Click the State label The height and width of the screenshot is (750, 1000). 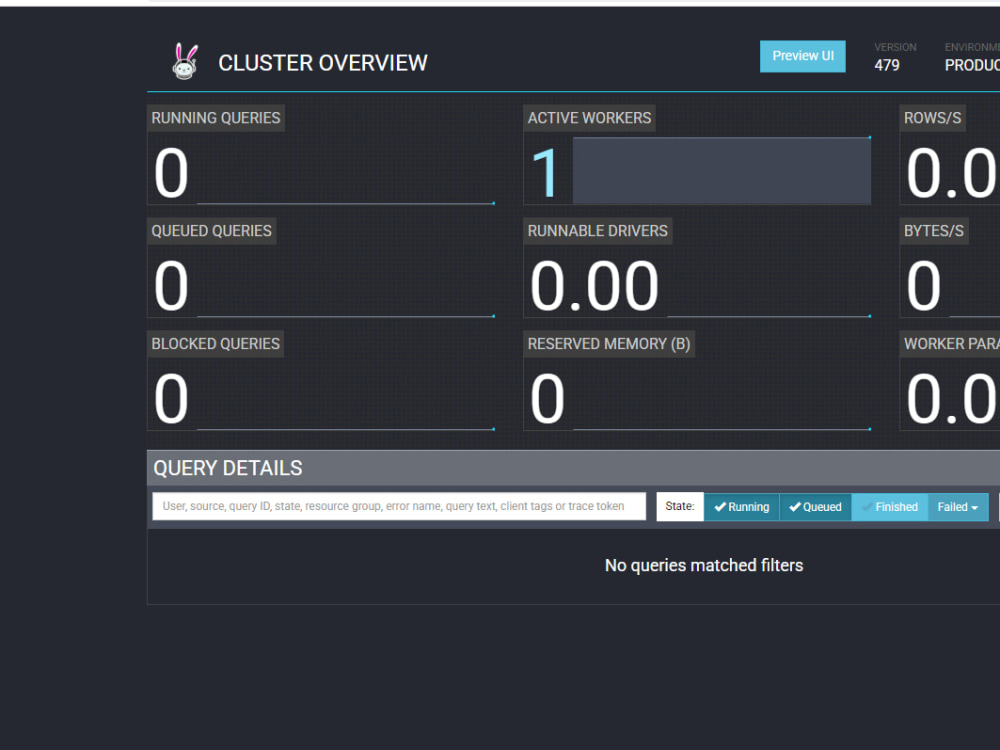point(680,506)
